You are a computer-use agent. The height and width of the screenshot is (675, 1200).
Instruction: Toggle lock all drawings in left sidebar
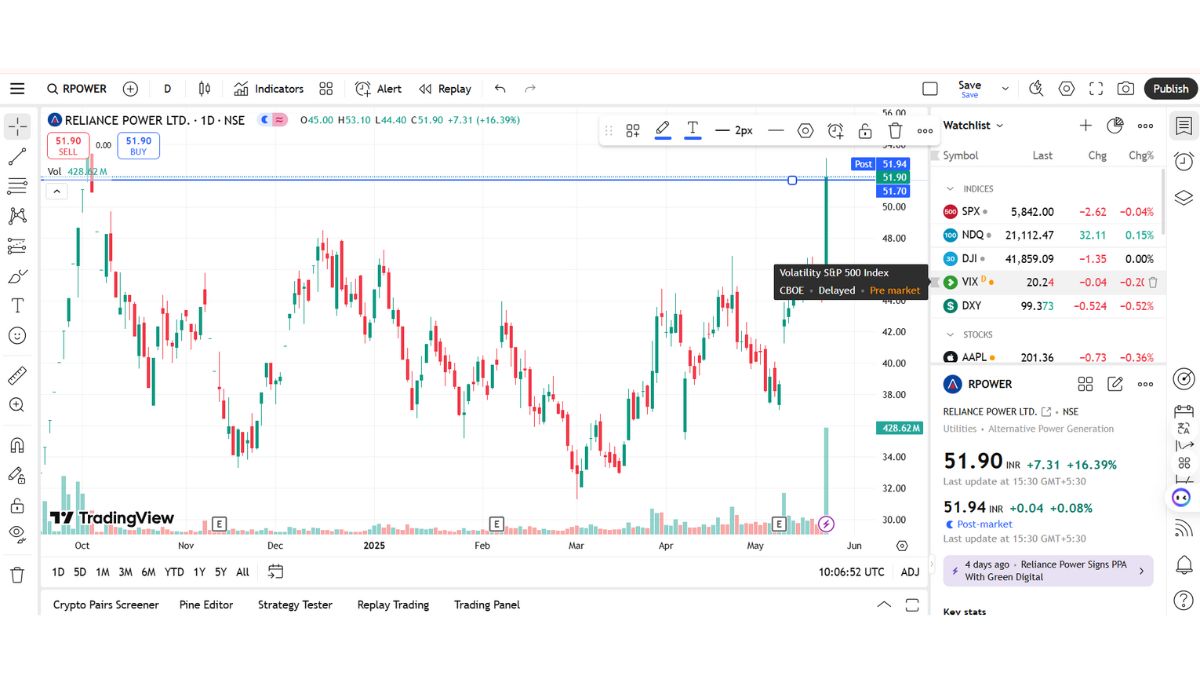coord(17,505)
